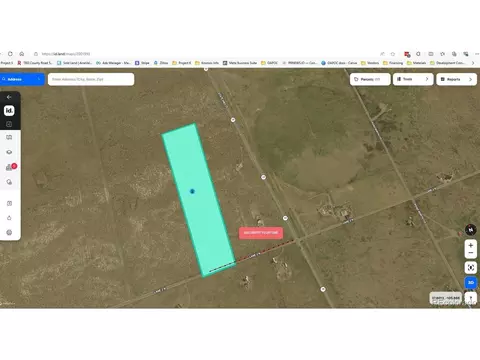Open the County Road bookmark

[x=35, y=63]
